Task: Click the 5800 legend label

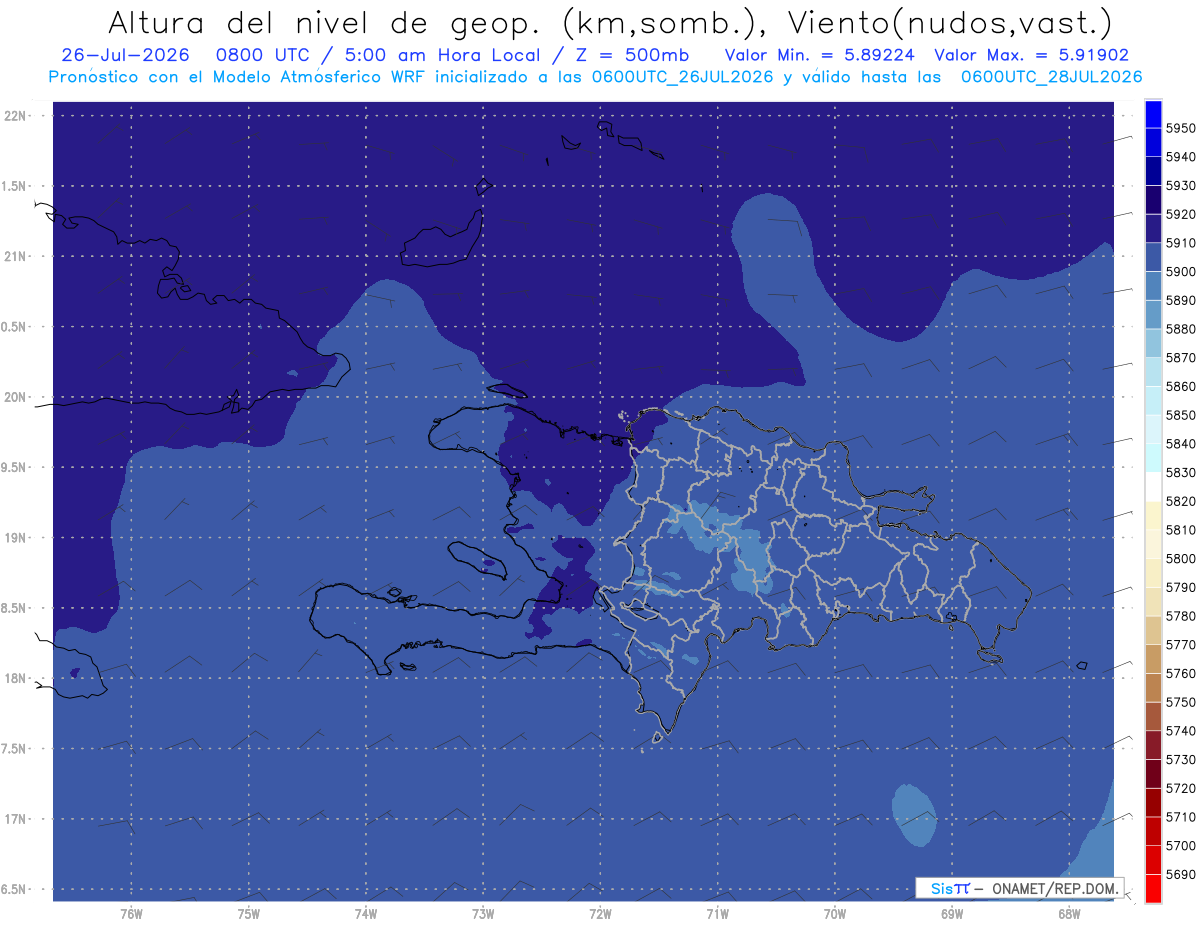Action: click(1180, 559)
